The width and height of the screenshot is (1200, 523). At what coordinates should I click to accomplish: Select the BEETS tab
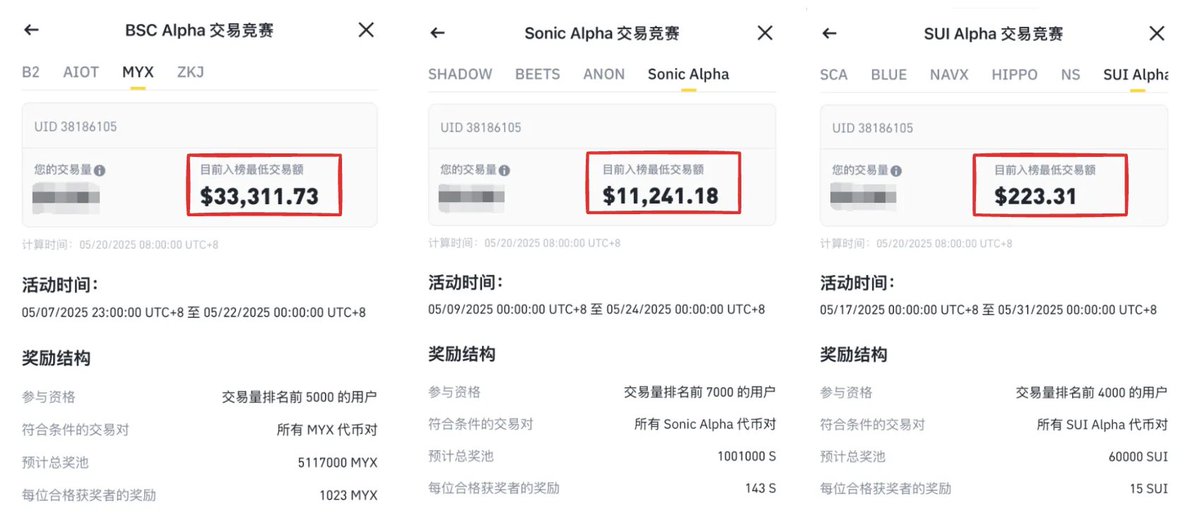coord(538,74)
